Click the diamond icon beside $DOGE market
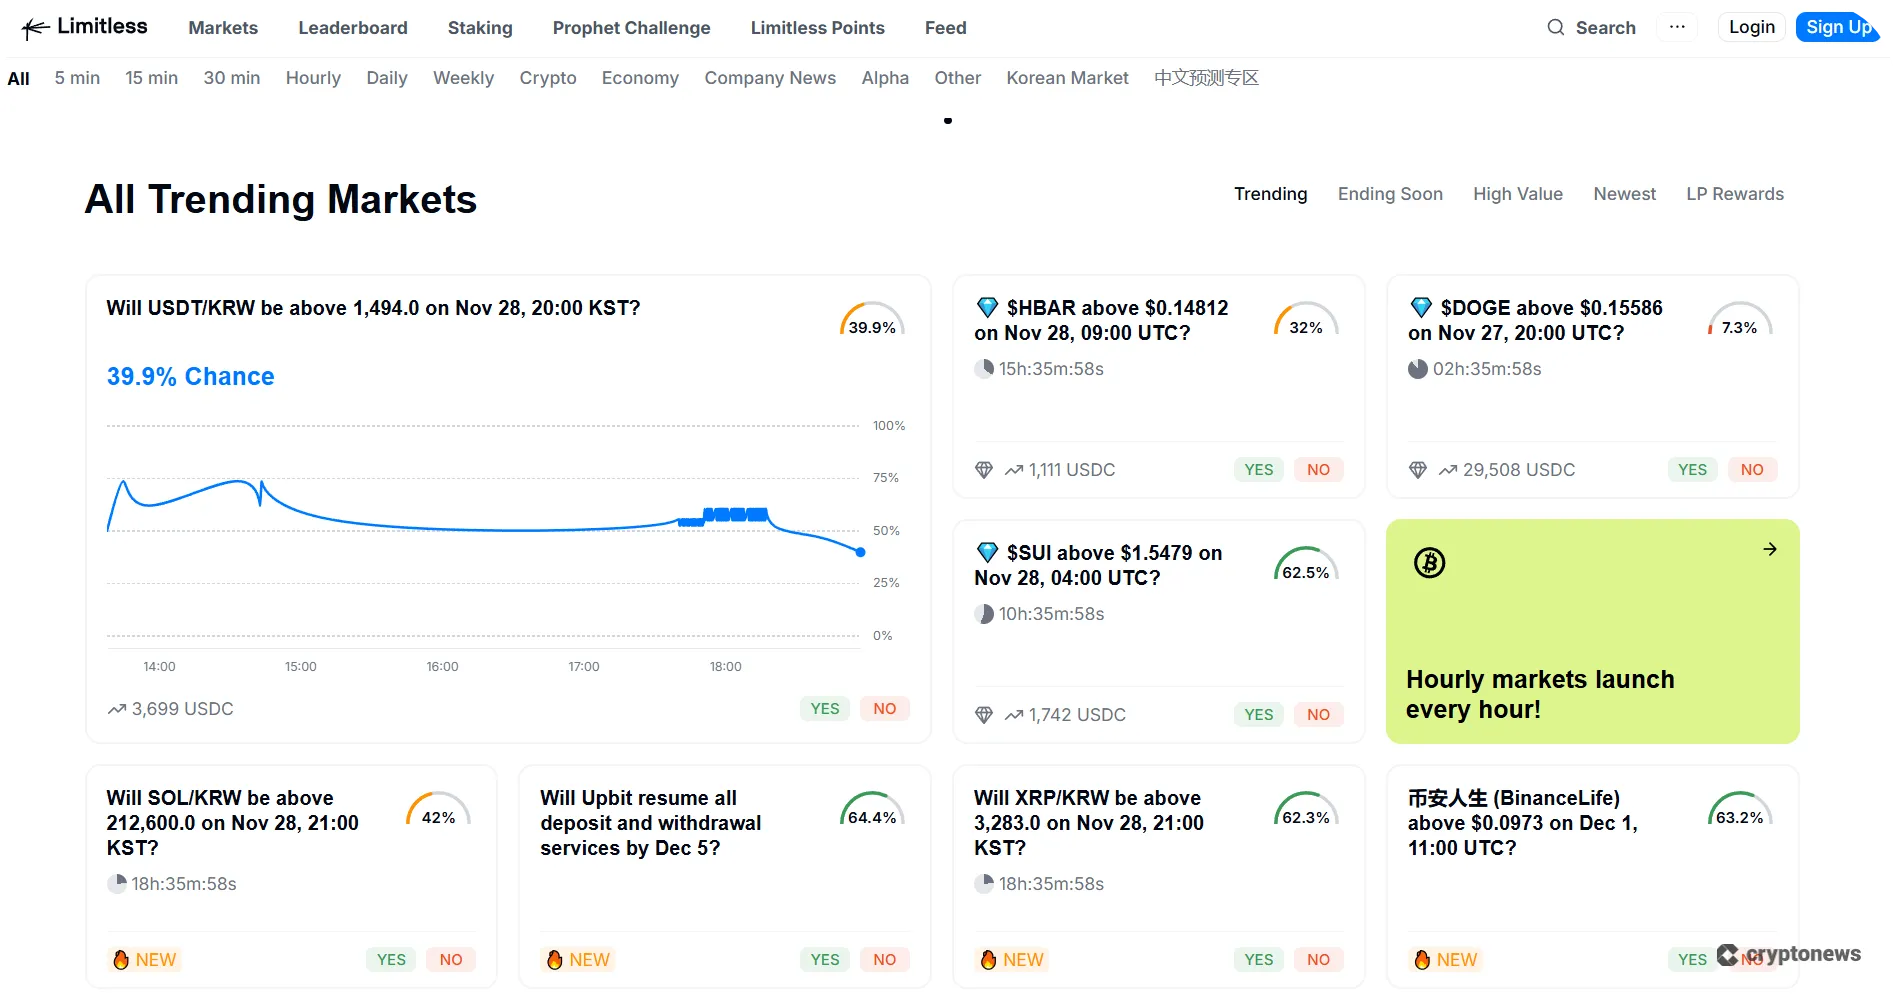Viewport: 1896px width, 996px height. click(x=1420, y=307)
